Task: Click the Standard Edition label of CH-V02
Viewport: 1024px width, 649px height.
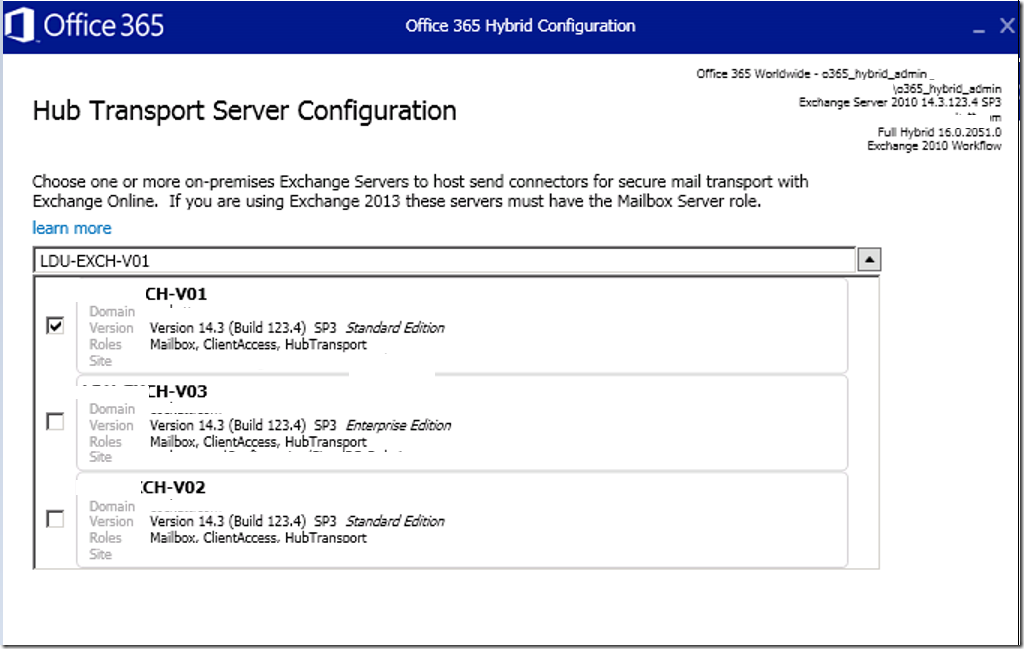Action: point(395,521)
